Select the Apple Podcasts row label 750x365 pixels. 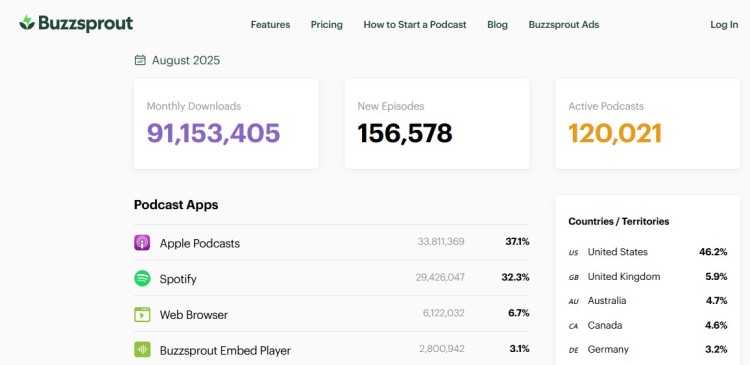200,243
